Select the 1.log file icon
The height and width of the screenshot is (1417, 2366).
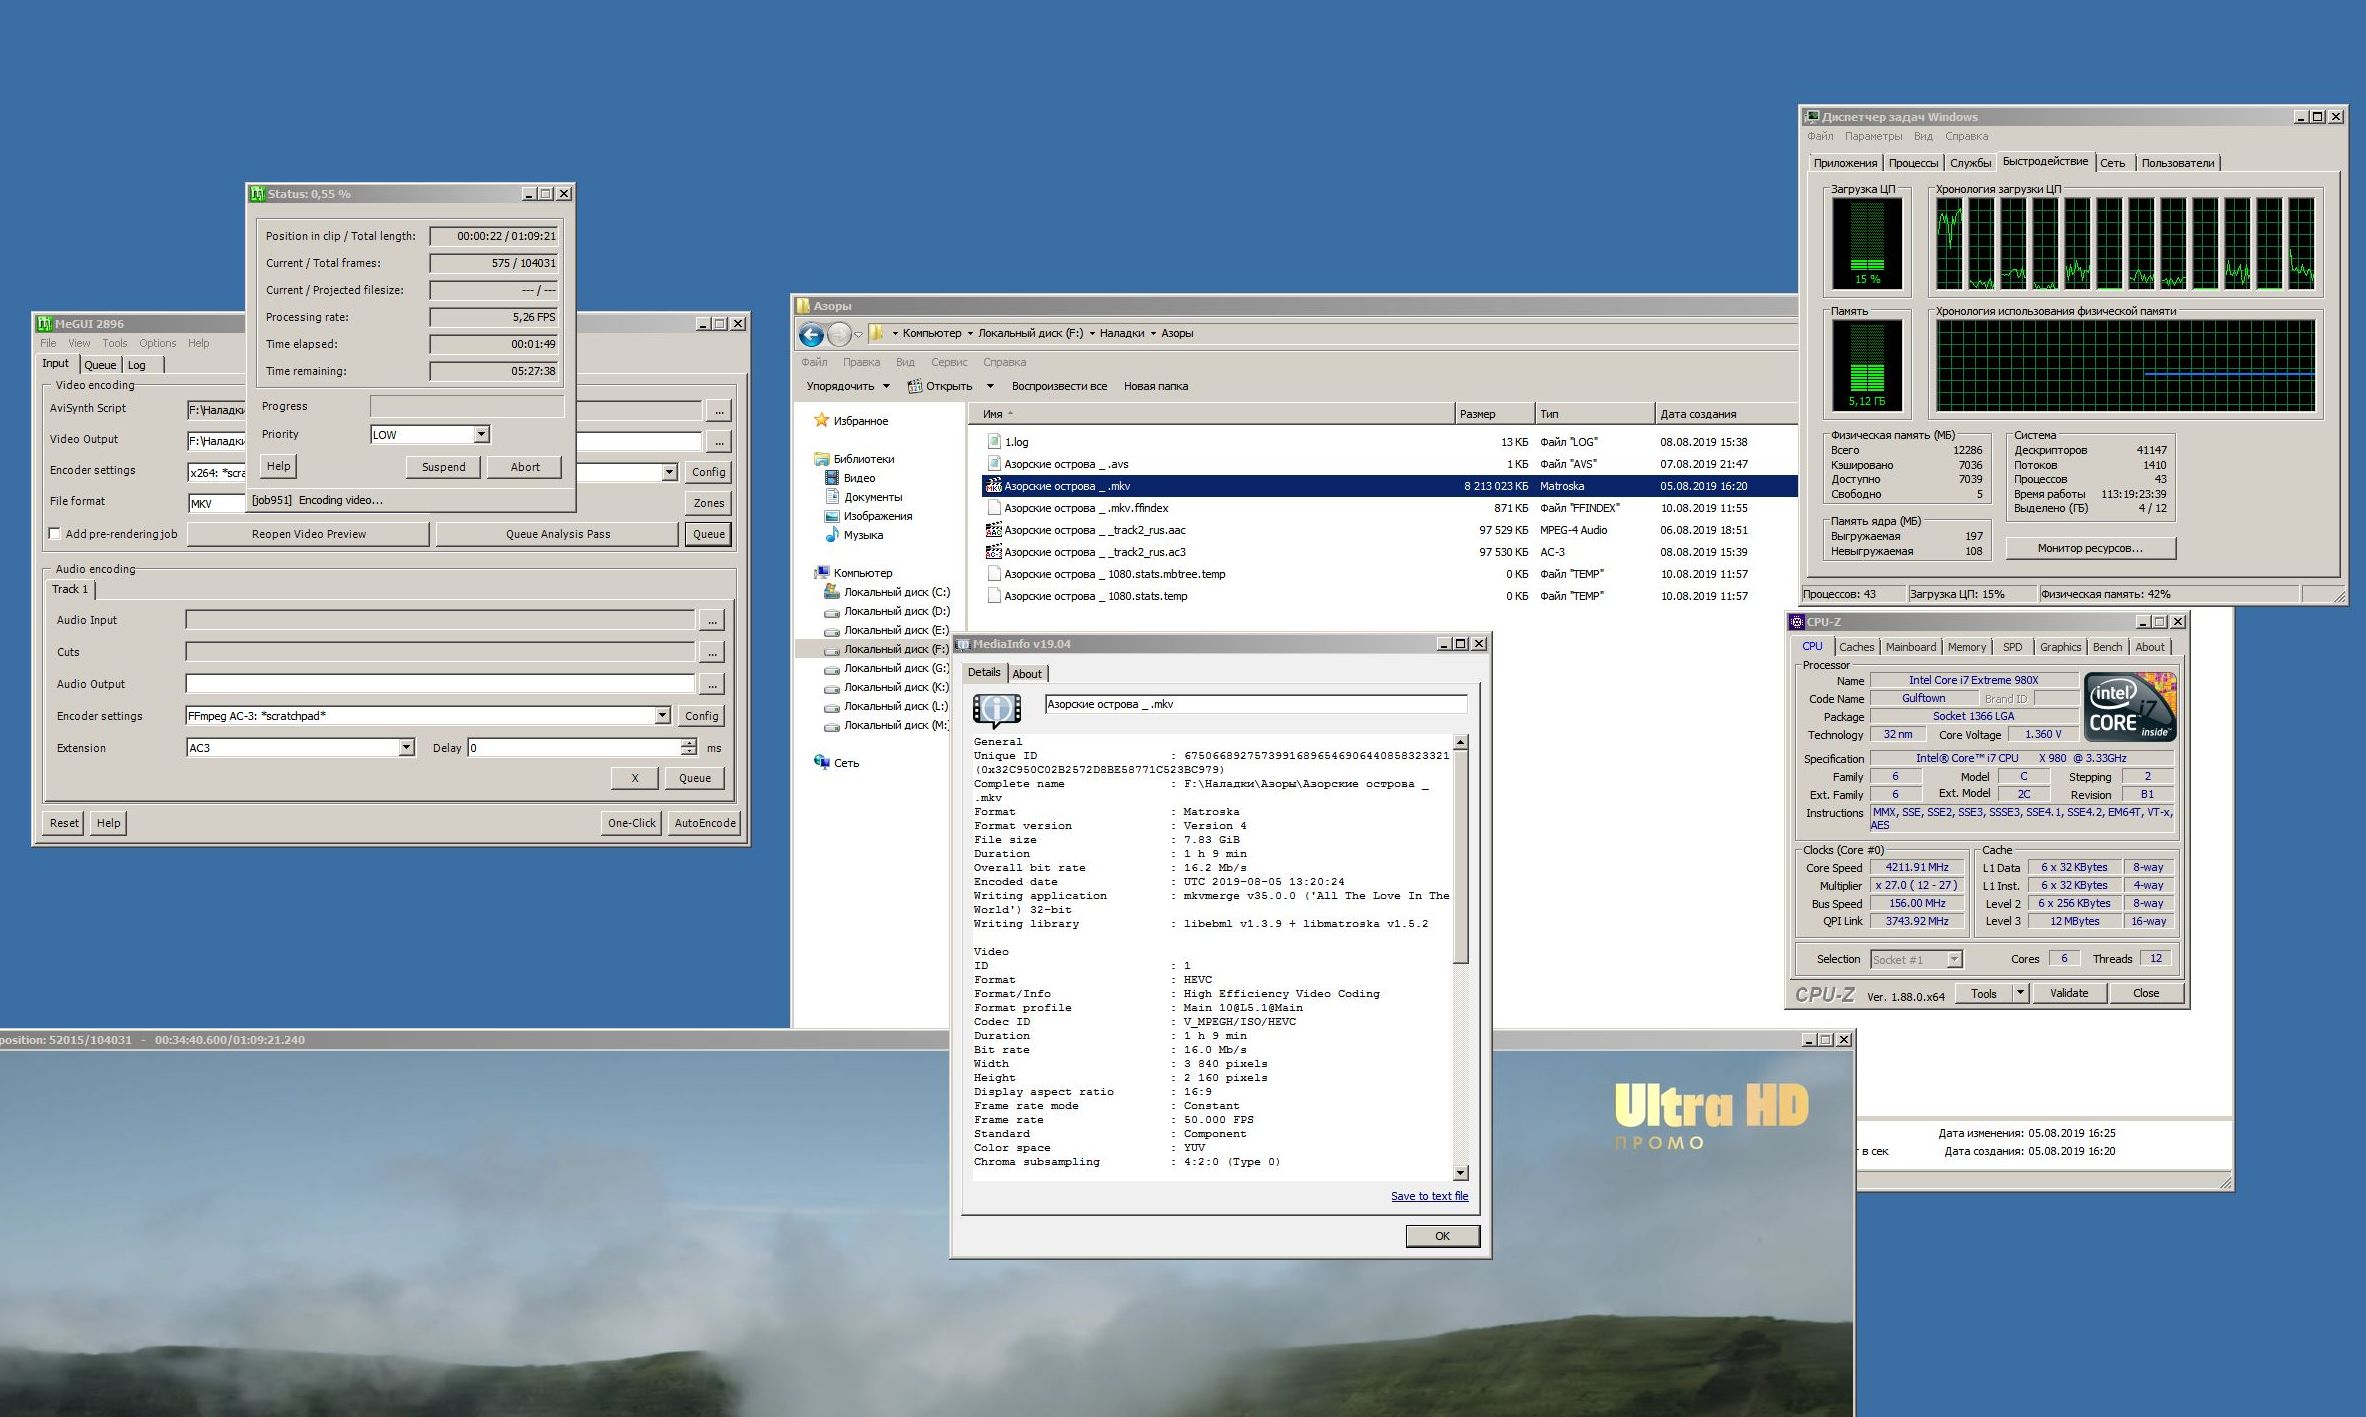click(x=993, y=441)
